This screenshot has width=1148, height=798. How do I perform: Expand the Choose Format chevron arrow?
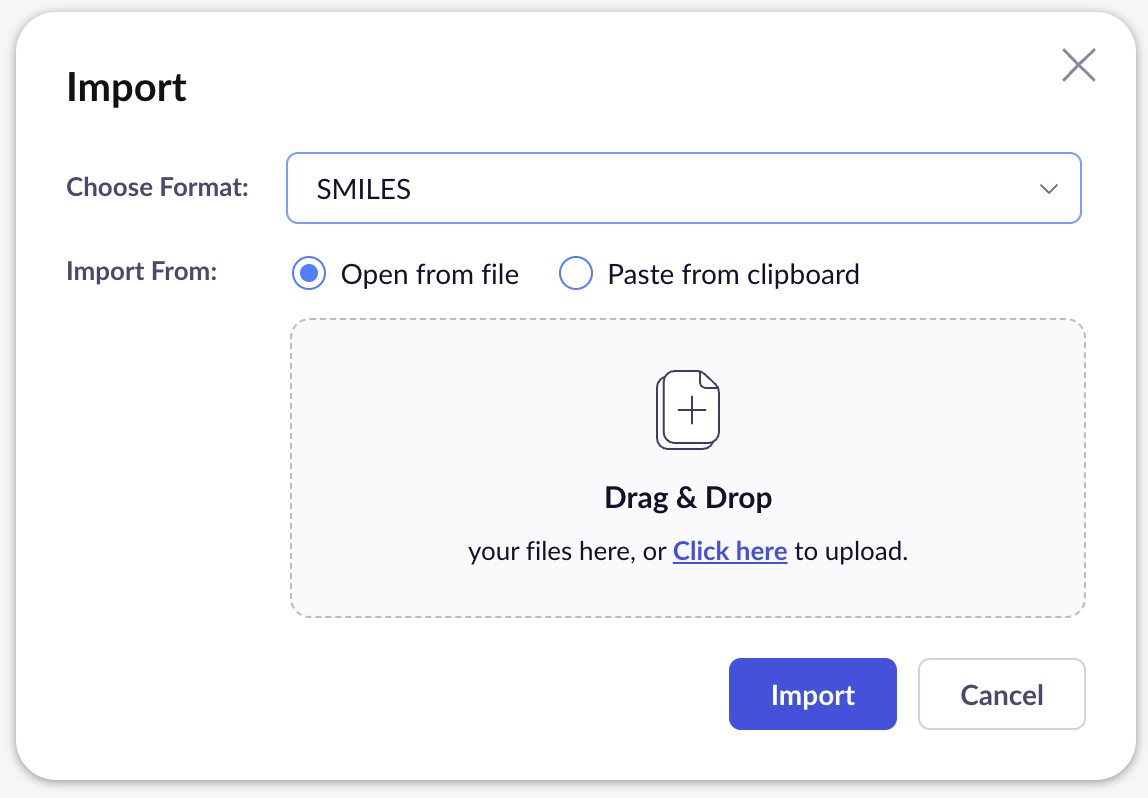tap(1048, 189)
